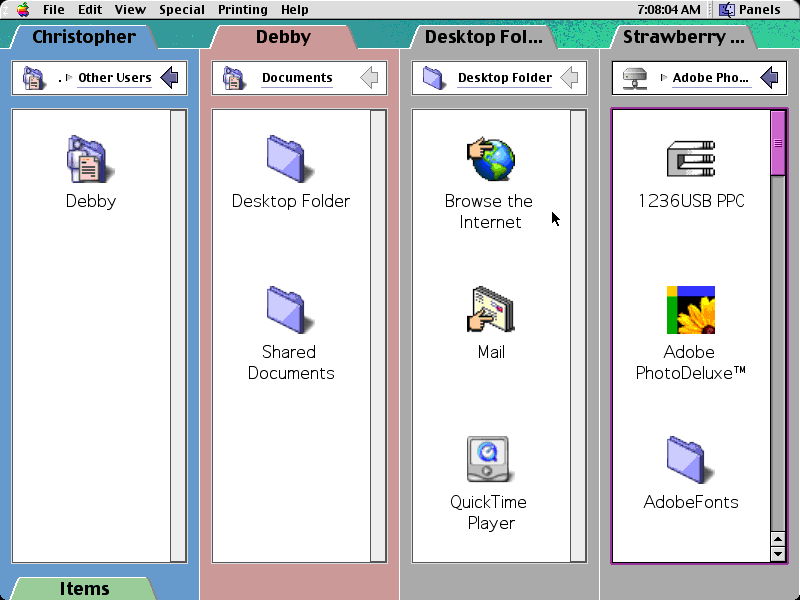The width and height of the screenshot is (800, 600).
Task: Click scroll down arrow in Strawberry panel
Action: pos(778,554)
